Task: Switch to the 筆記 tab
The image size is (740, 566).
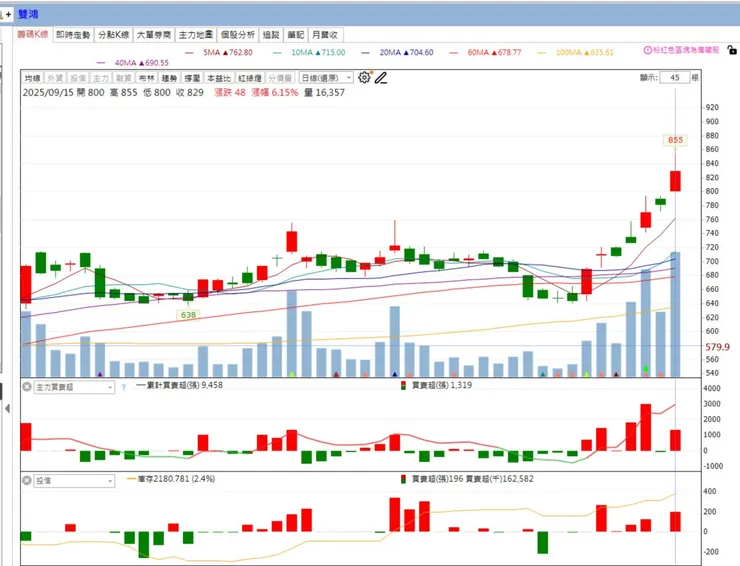Action: point(296,34)
